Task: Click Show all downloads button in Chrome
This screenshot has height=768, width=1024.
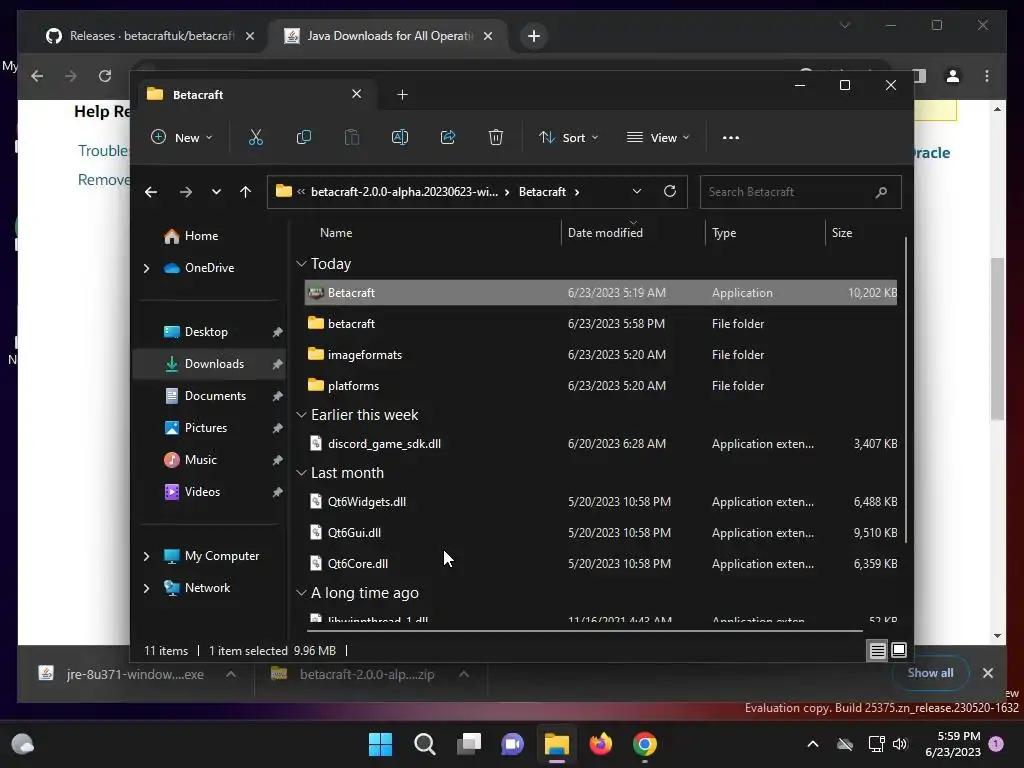Action: coord(930,673)
